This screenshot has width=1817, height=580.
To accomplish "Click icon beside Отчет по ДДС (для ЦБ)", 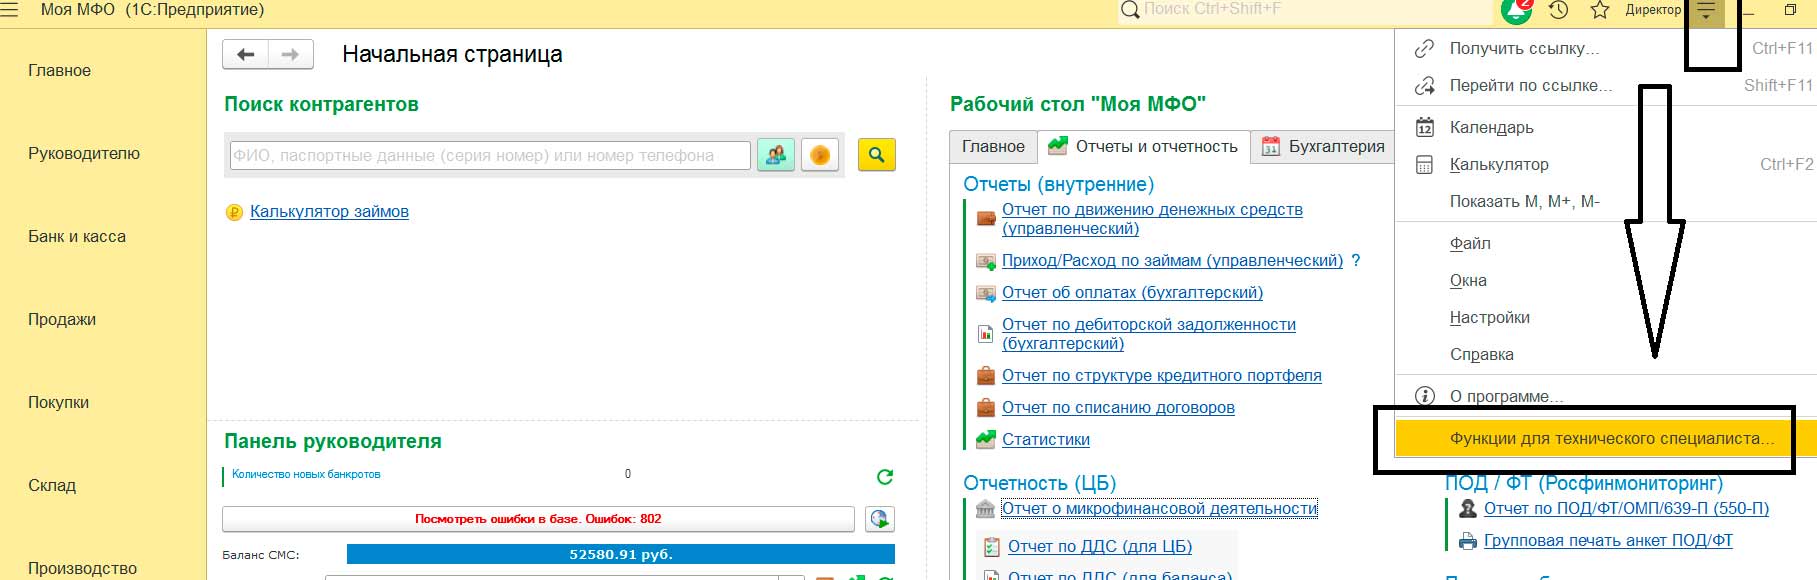I will click(x=992, y=547).
